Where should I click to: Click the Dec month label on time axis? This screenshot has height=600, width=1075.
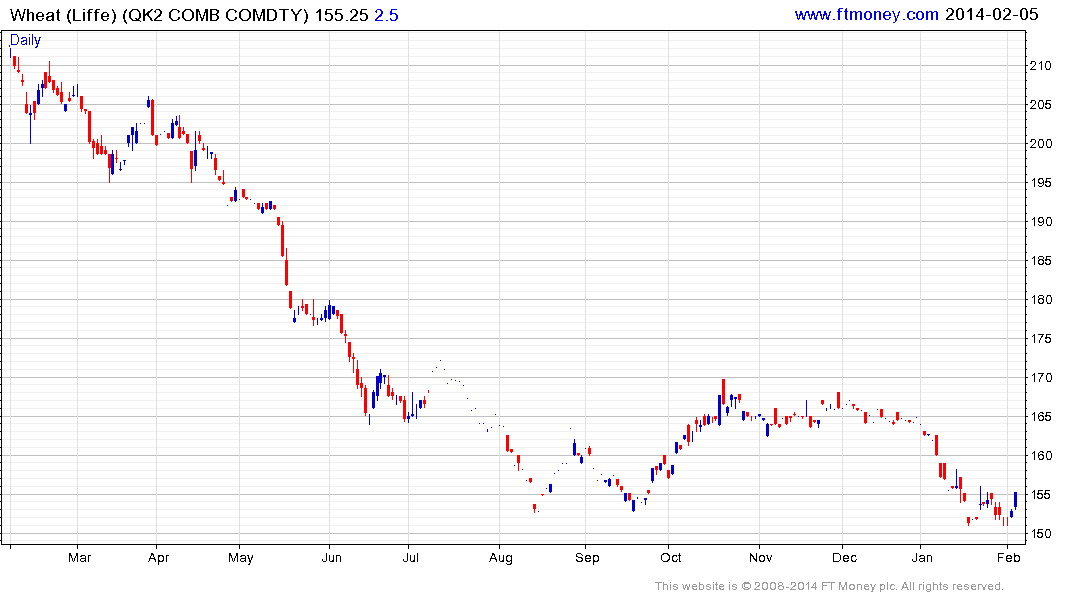(844, 558)
